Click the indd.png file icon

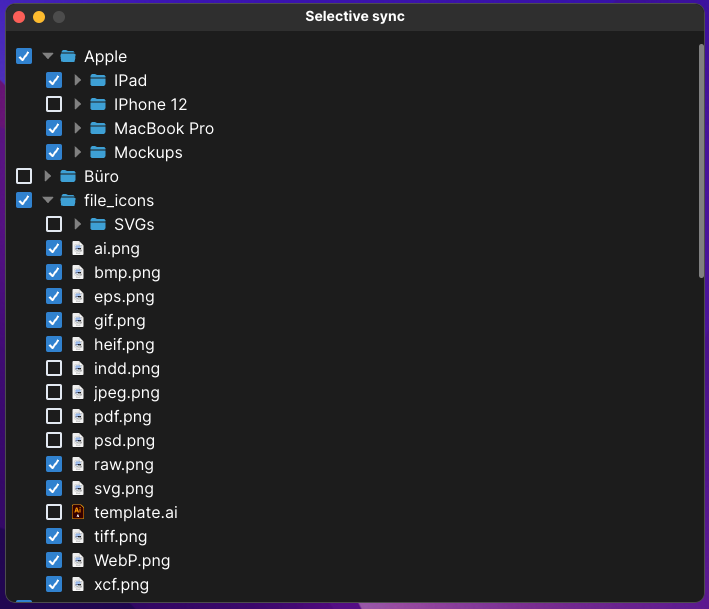(x=78, y=368)
